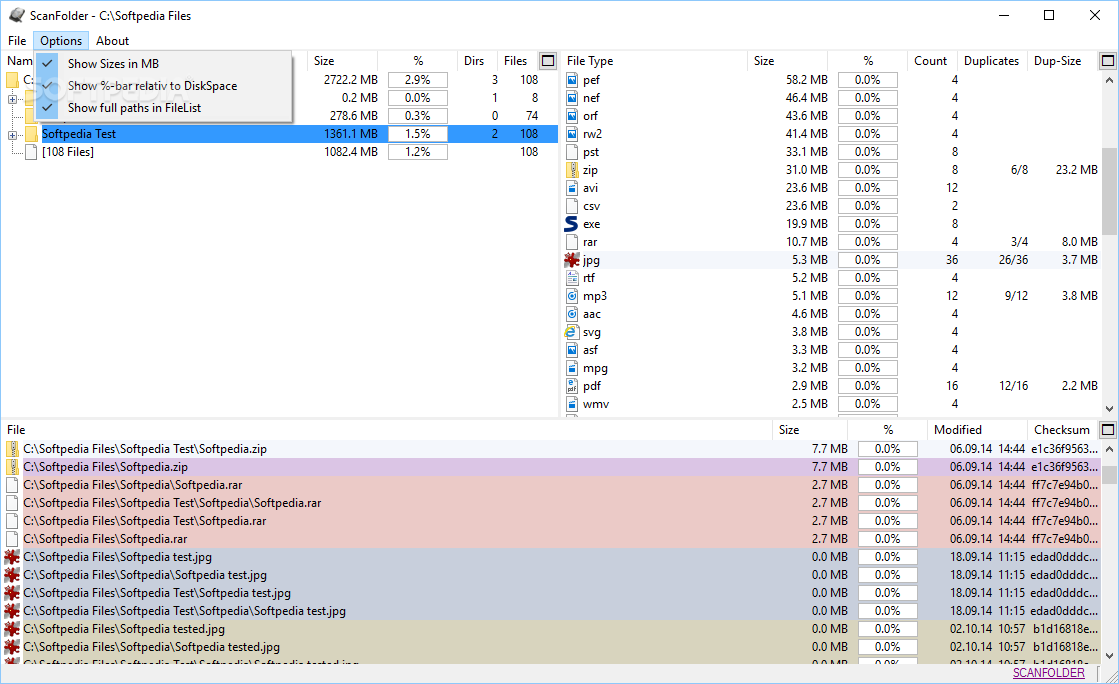Click the 26/36 duplicates value for jpg

pyautogui.click(x=1013, y=260)
